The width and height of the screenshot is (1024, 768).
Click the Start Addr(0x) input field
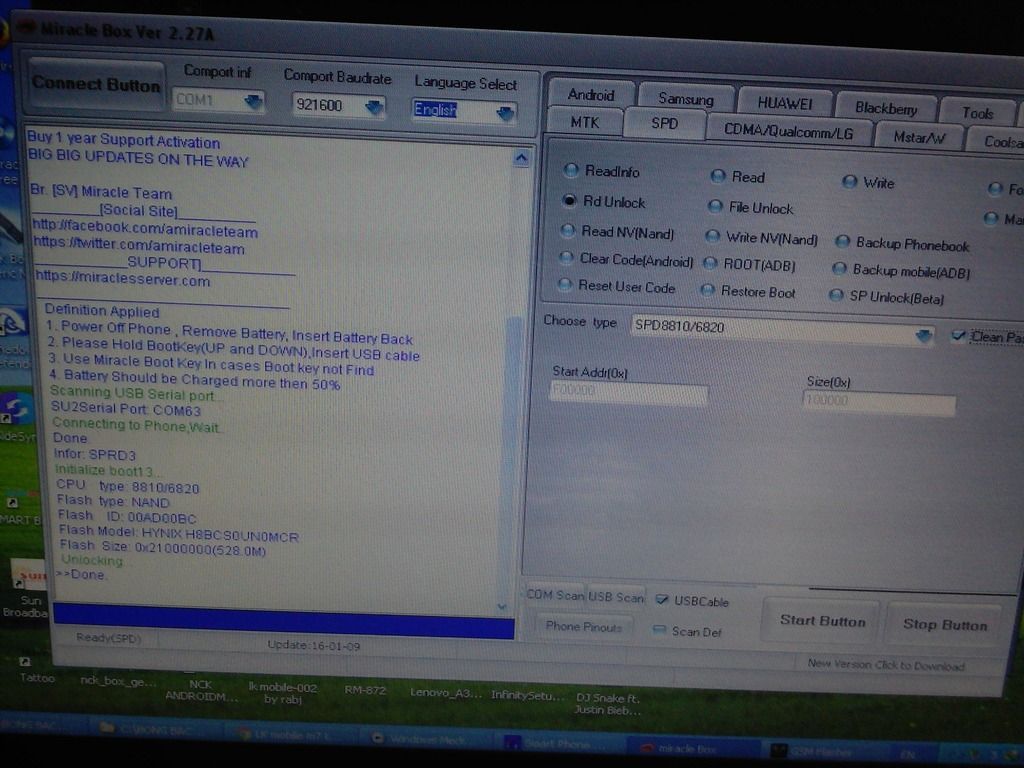(629, 392)
